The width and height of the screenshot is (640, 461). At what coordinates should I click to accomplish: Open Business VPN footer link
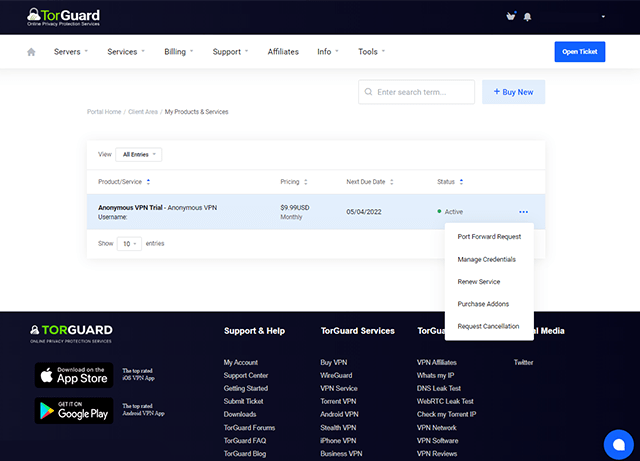pyautogui.click(x=341, y=454)
